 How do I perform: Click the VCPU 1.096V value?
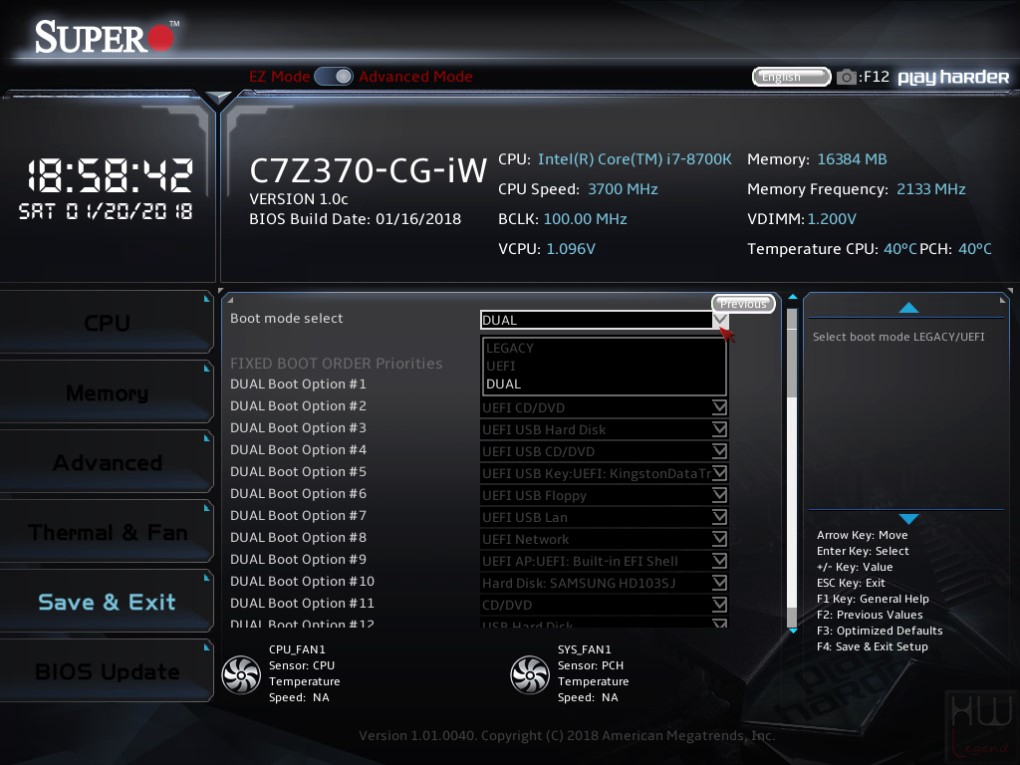coord(570,249)
